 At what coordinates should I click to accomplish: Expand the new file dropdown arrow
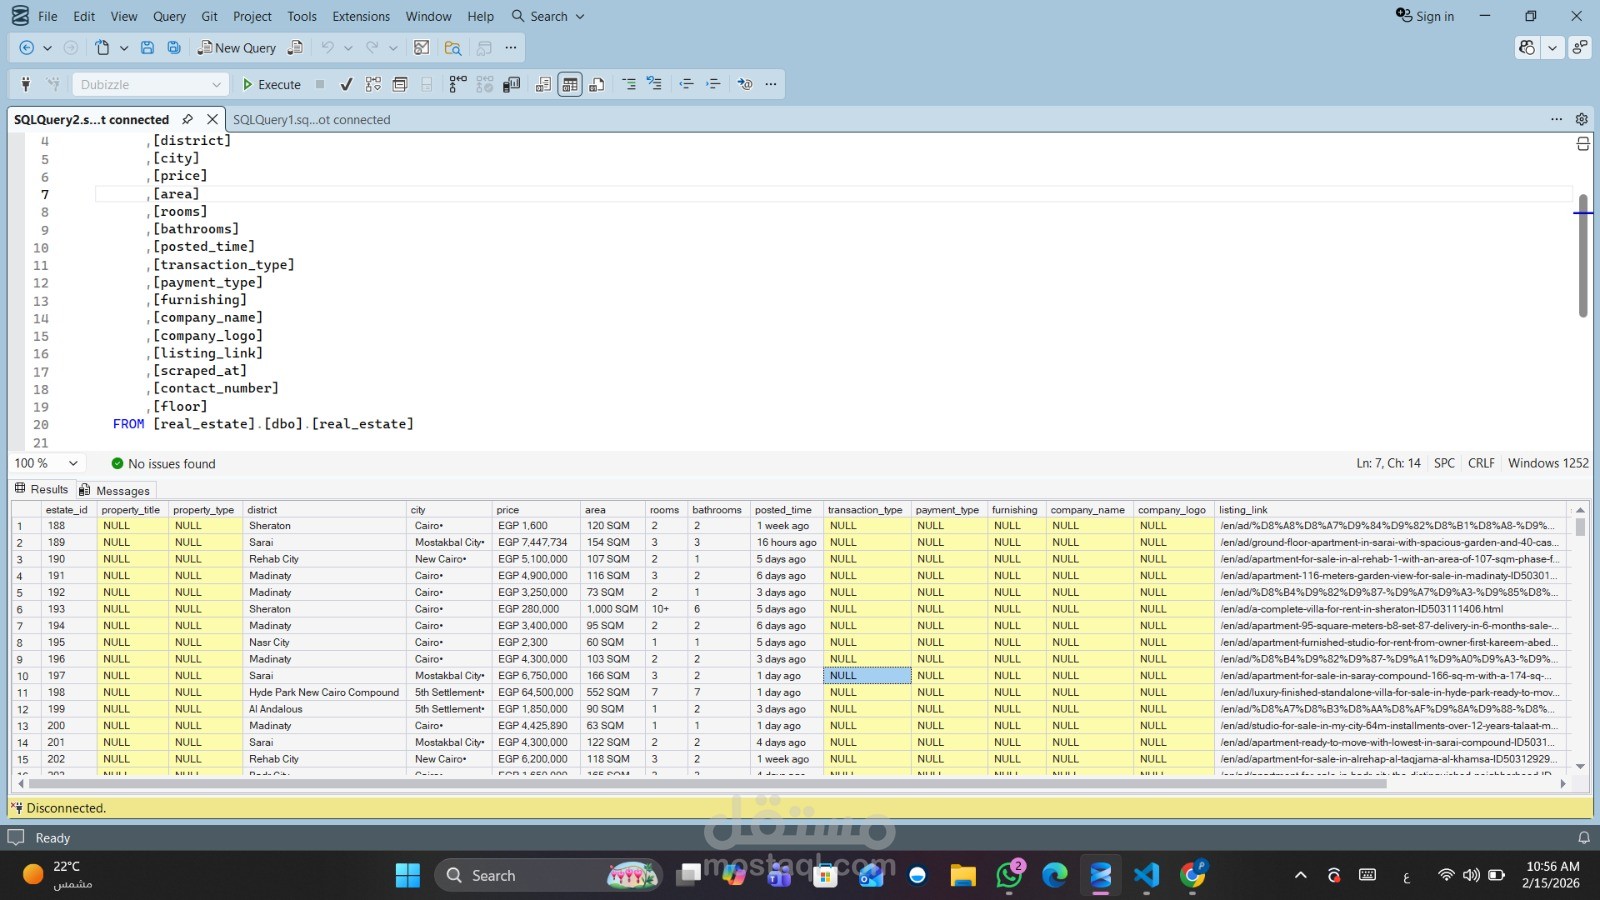(124, 48)
